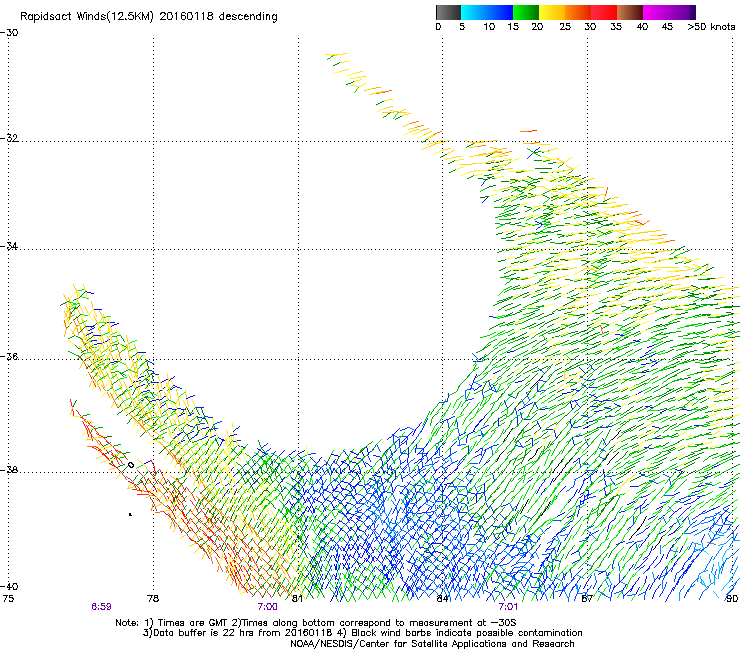Click the '10' label under the color bar
740x650 pixels.
[x=489, y=27]
